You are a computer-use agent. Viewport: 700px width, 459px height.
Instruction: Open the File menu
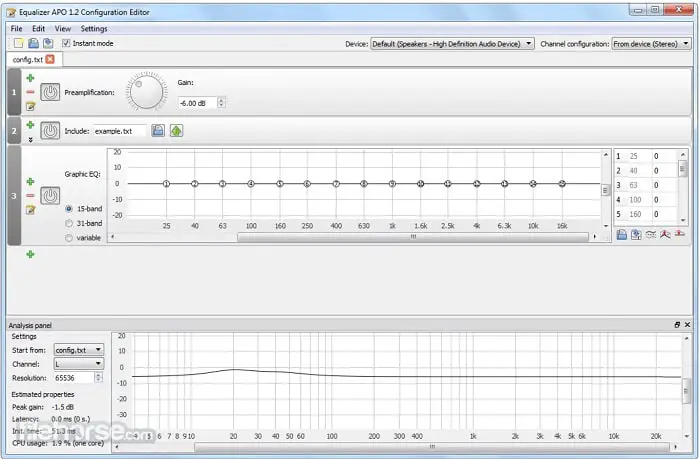17,29
